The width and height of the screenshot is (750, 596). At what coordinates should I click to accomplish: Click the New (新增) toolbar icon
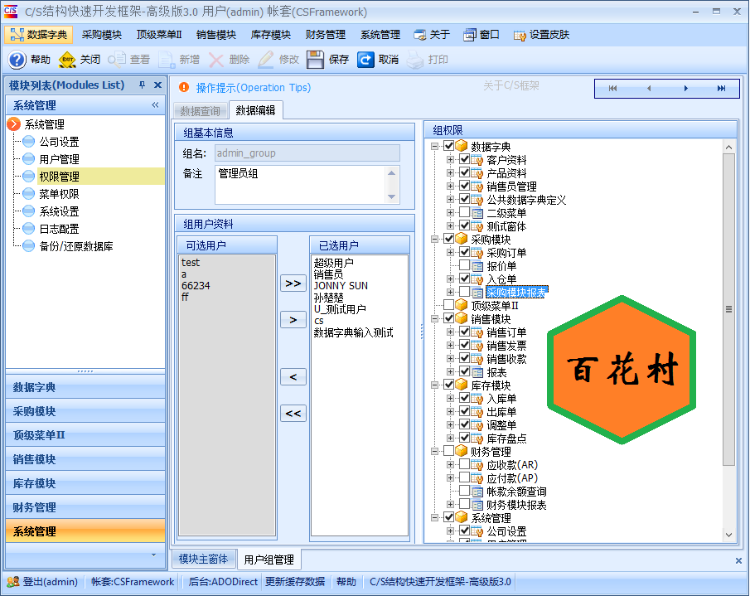(166, 60)
